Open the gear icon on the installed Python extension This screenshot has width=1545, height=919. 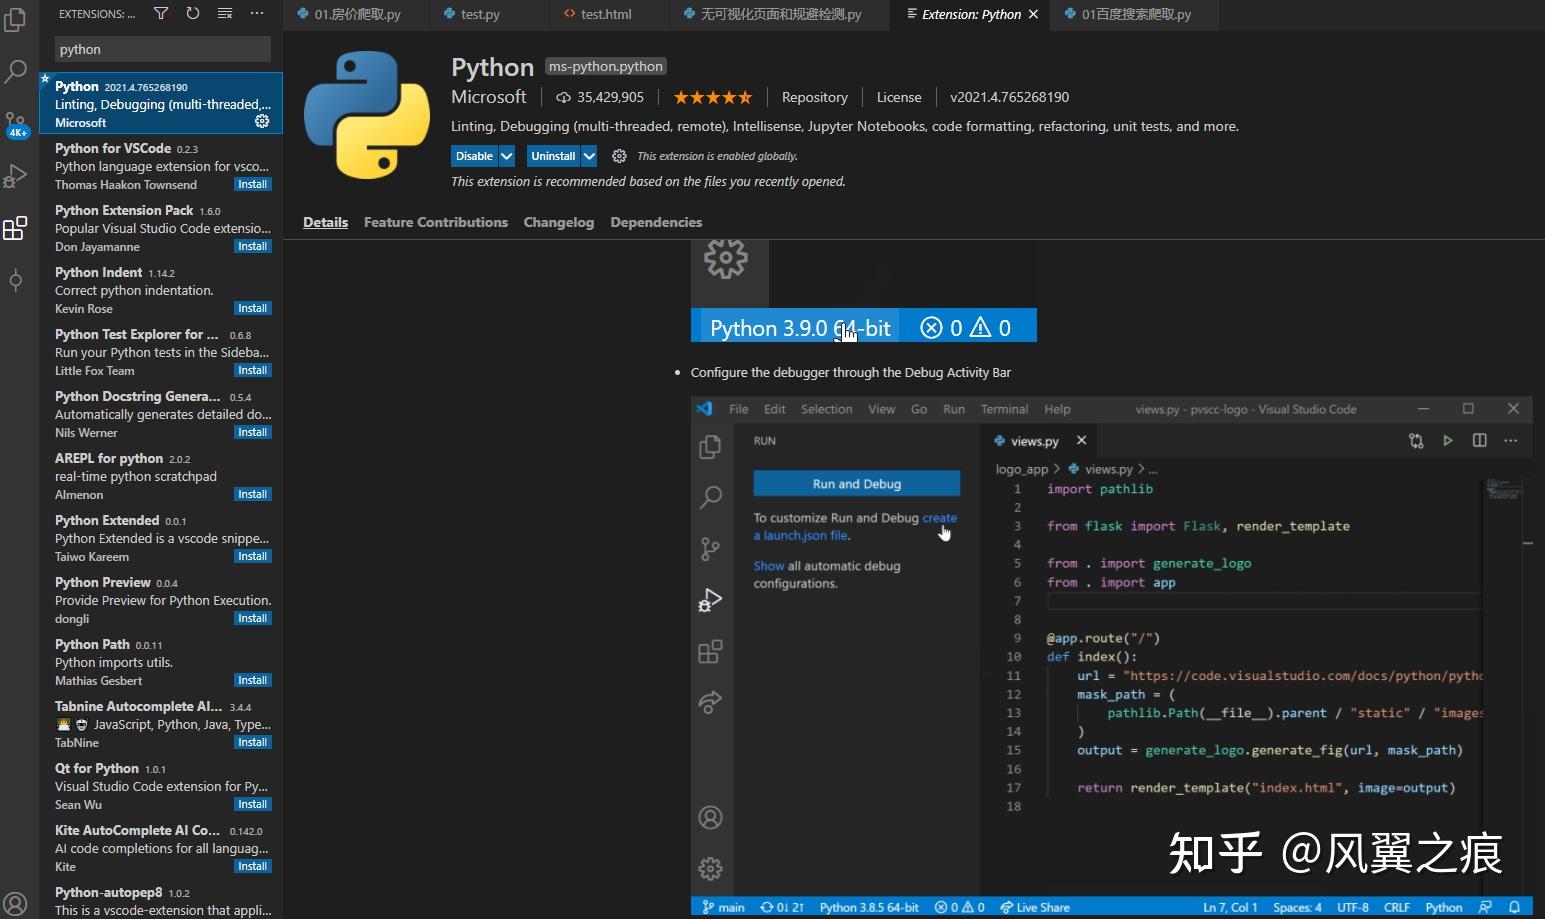click(261, 120)
